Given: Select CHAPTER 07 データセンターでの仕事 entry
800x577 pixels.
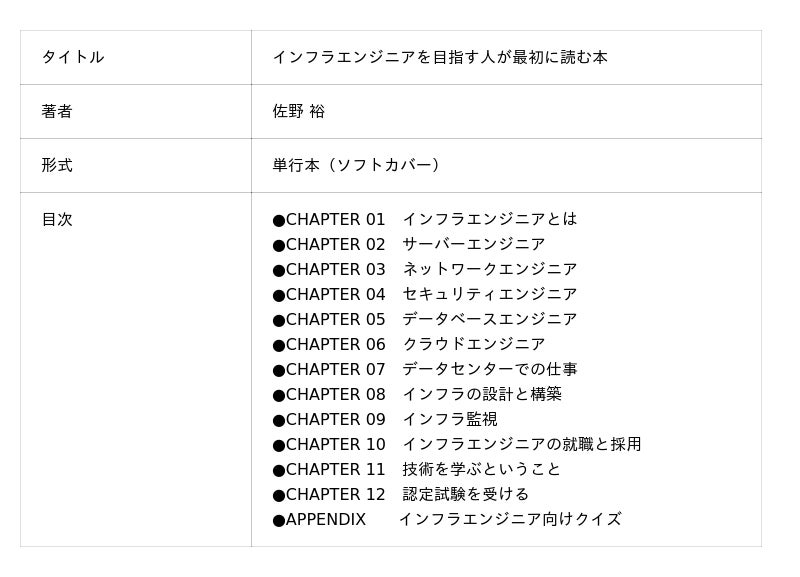Looking at the screenshot, I should click(424, 369).
